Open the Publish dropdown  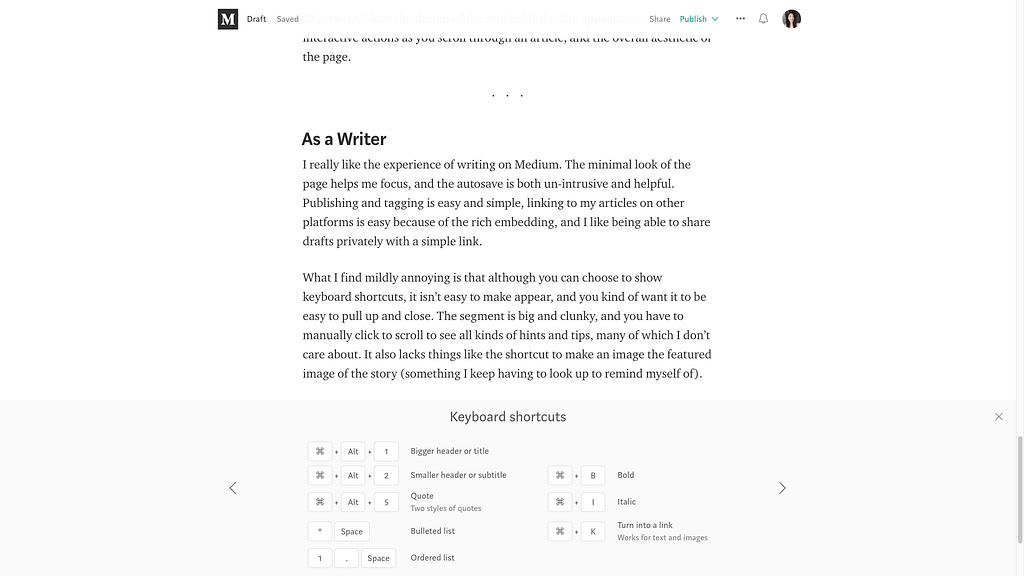tap(698, 19)
